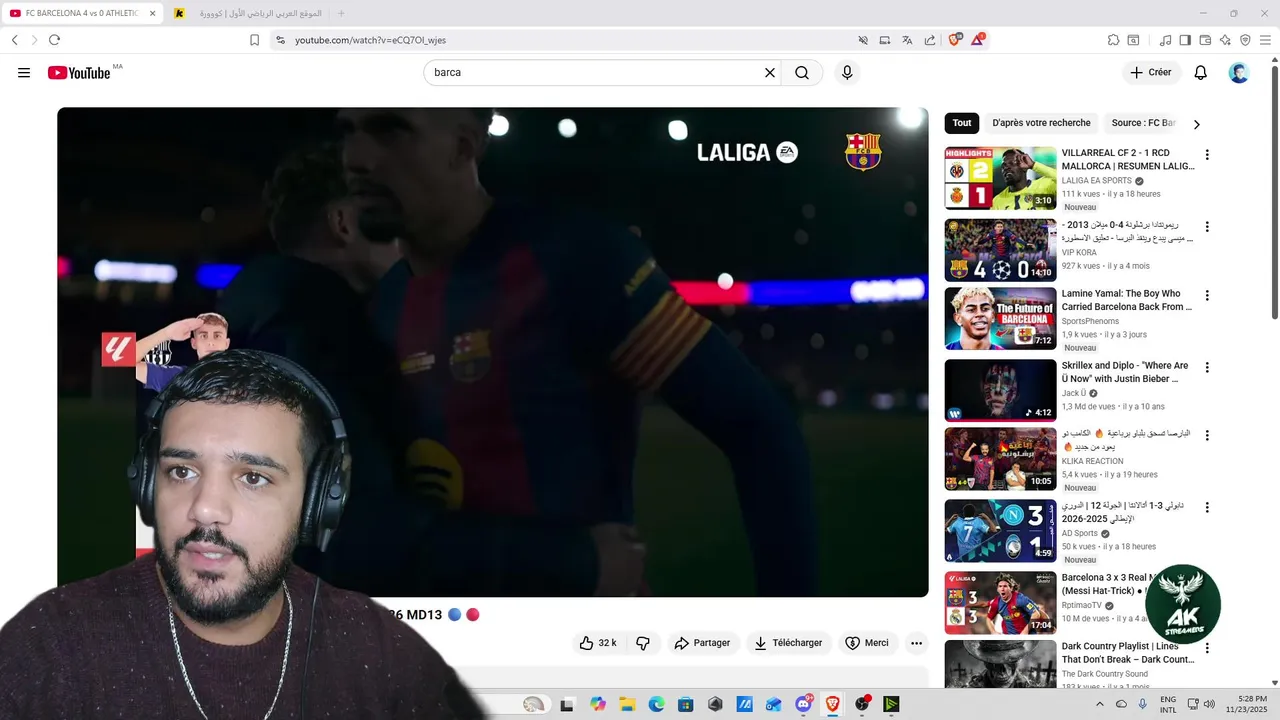Image resolution: width=1280 pixels, height=720 pixels.
Task: Open options for Lamine Yamal video
Action: point(1207,296)
